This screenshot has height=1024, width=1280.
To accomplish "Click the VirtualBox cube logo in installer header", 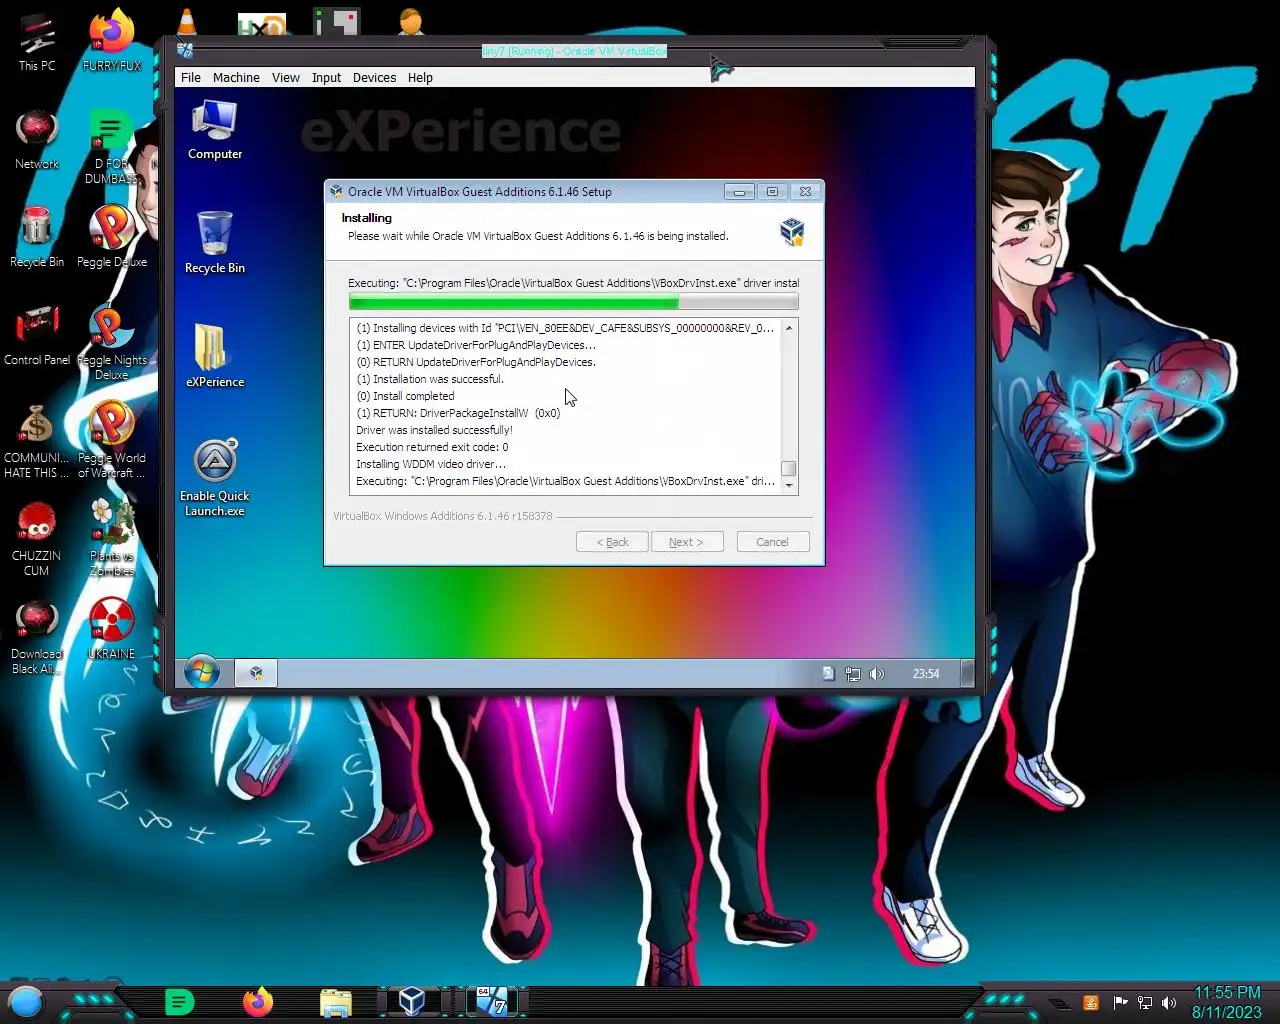I will 792,232.
